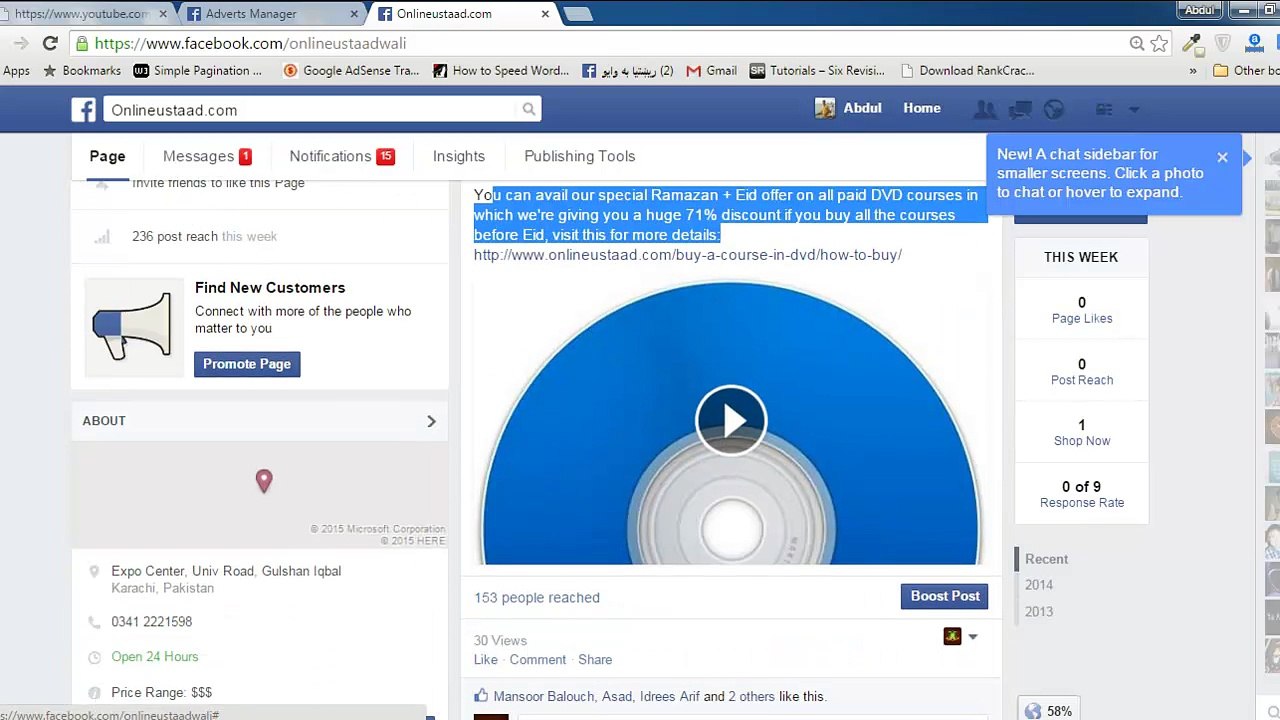
Task: Open post-as identity dropdown arrow
Action: point(972,636)
